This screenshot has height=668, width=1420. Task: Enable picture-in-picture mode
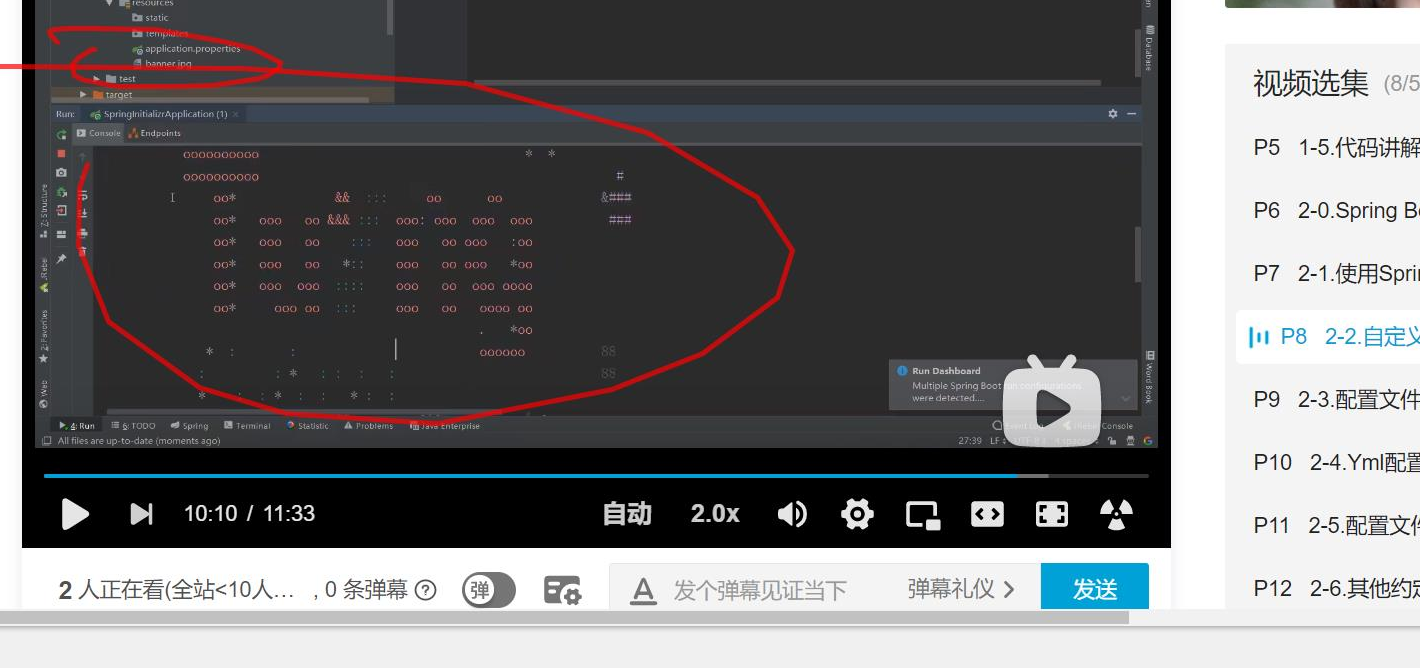(923, 514)
